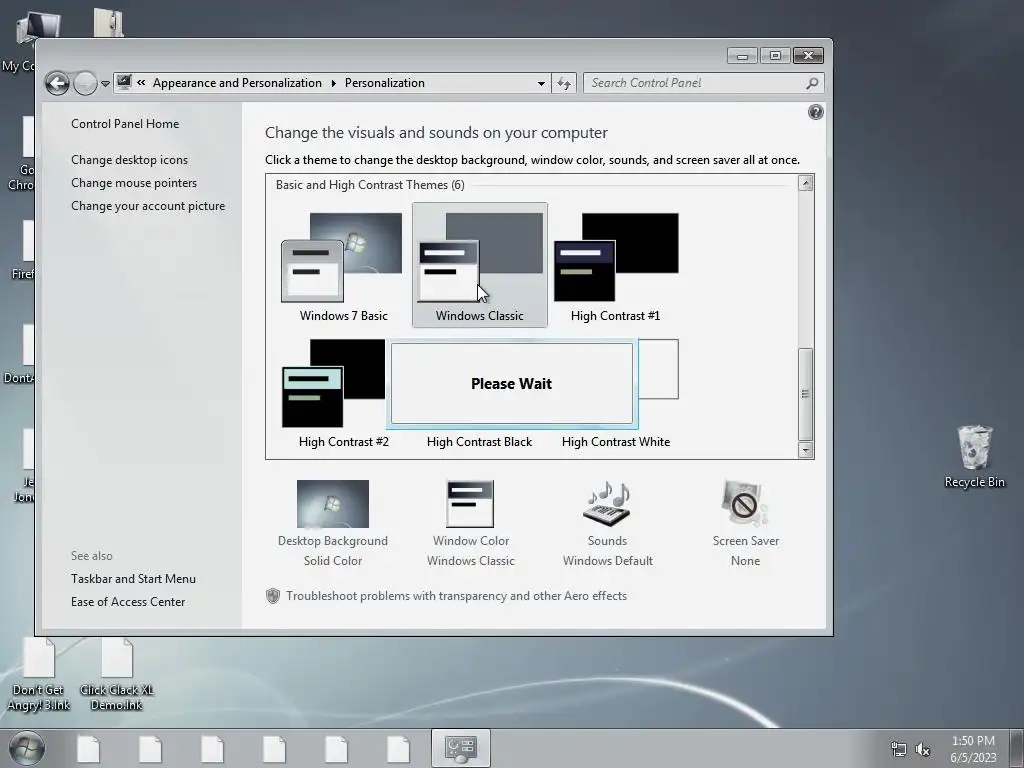Screen dimensions: 1024x768
Task: Go back with the Back arrow button
Action: tap(57, 83)
